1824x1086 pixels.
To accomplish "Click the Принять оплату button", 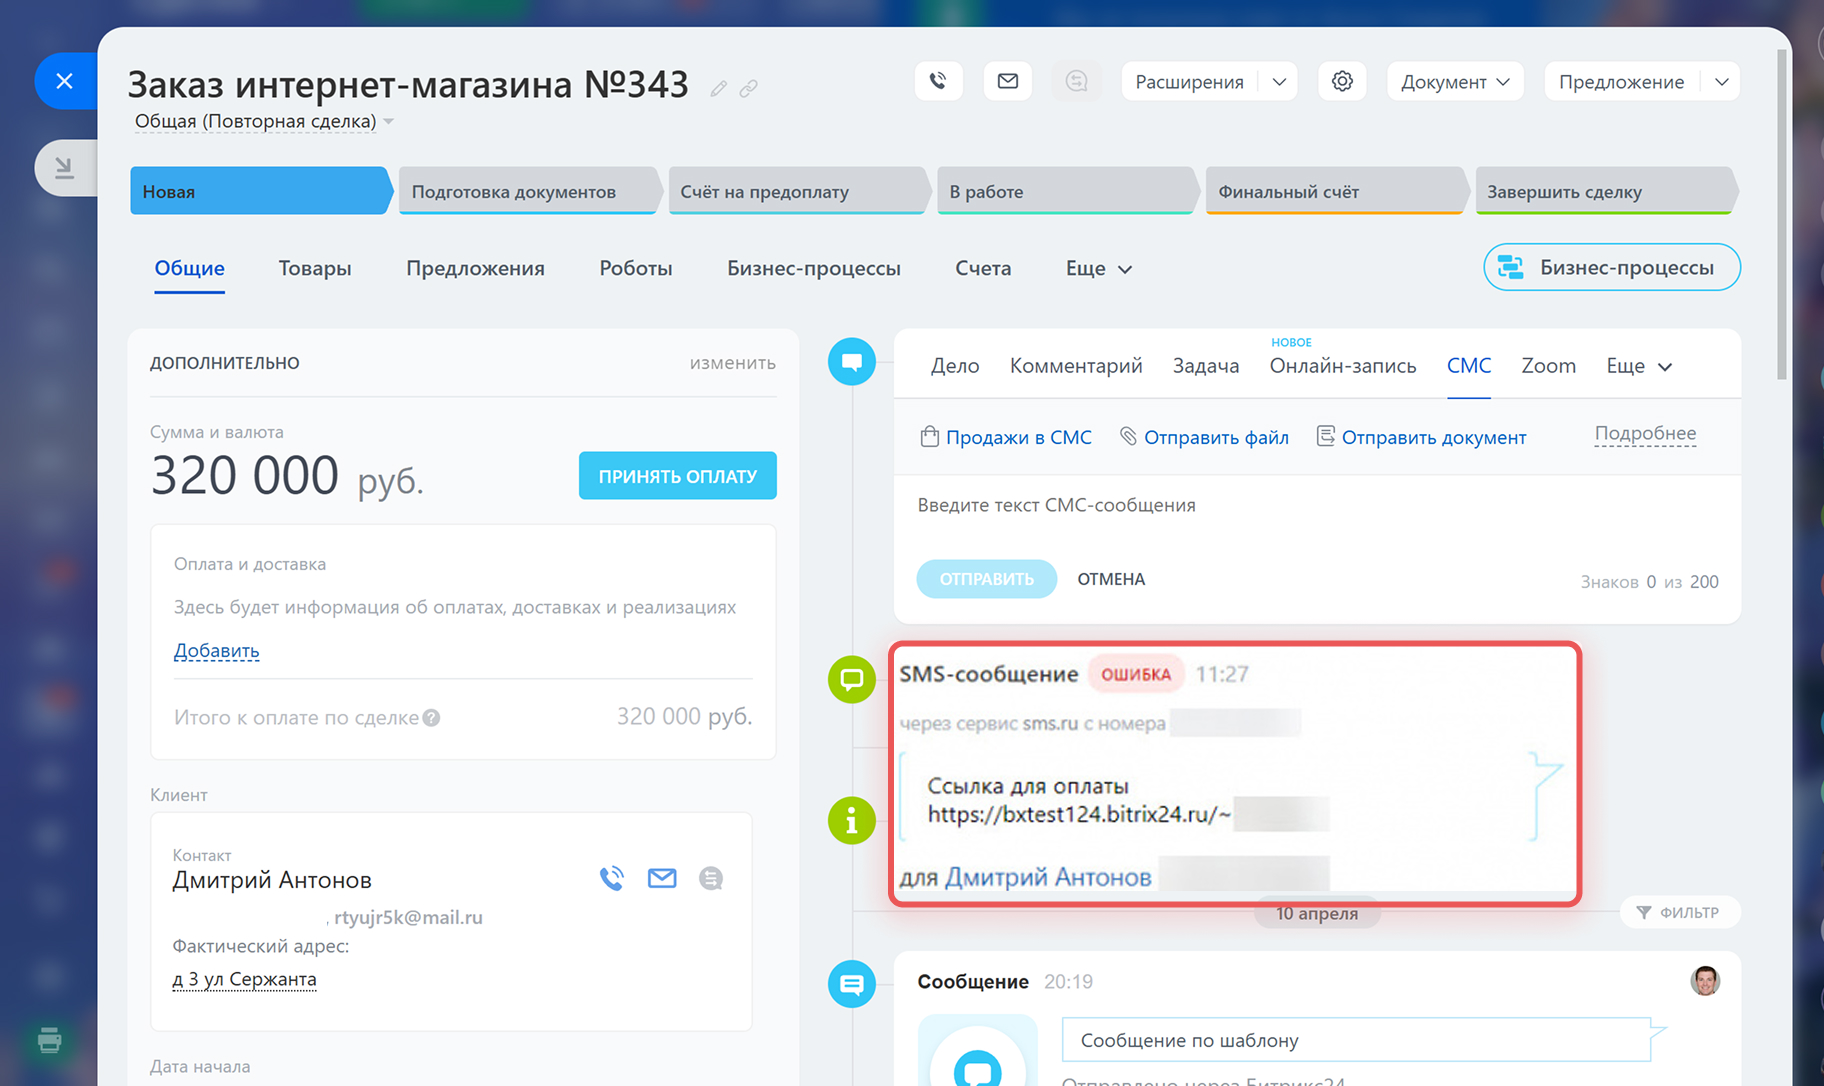I will (x=678, y=476).
